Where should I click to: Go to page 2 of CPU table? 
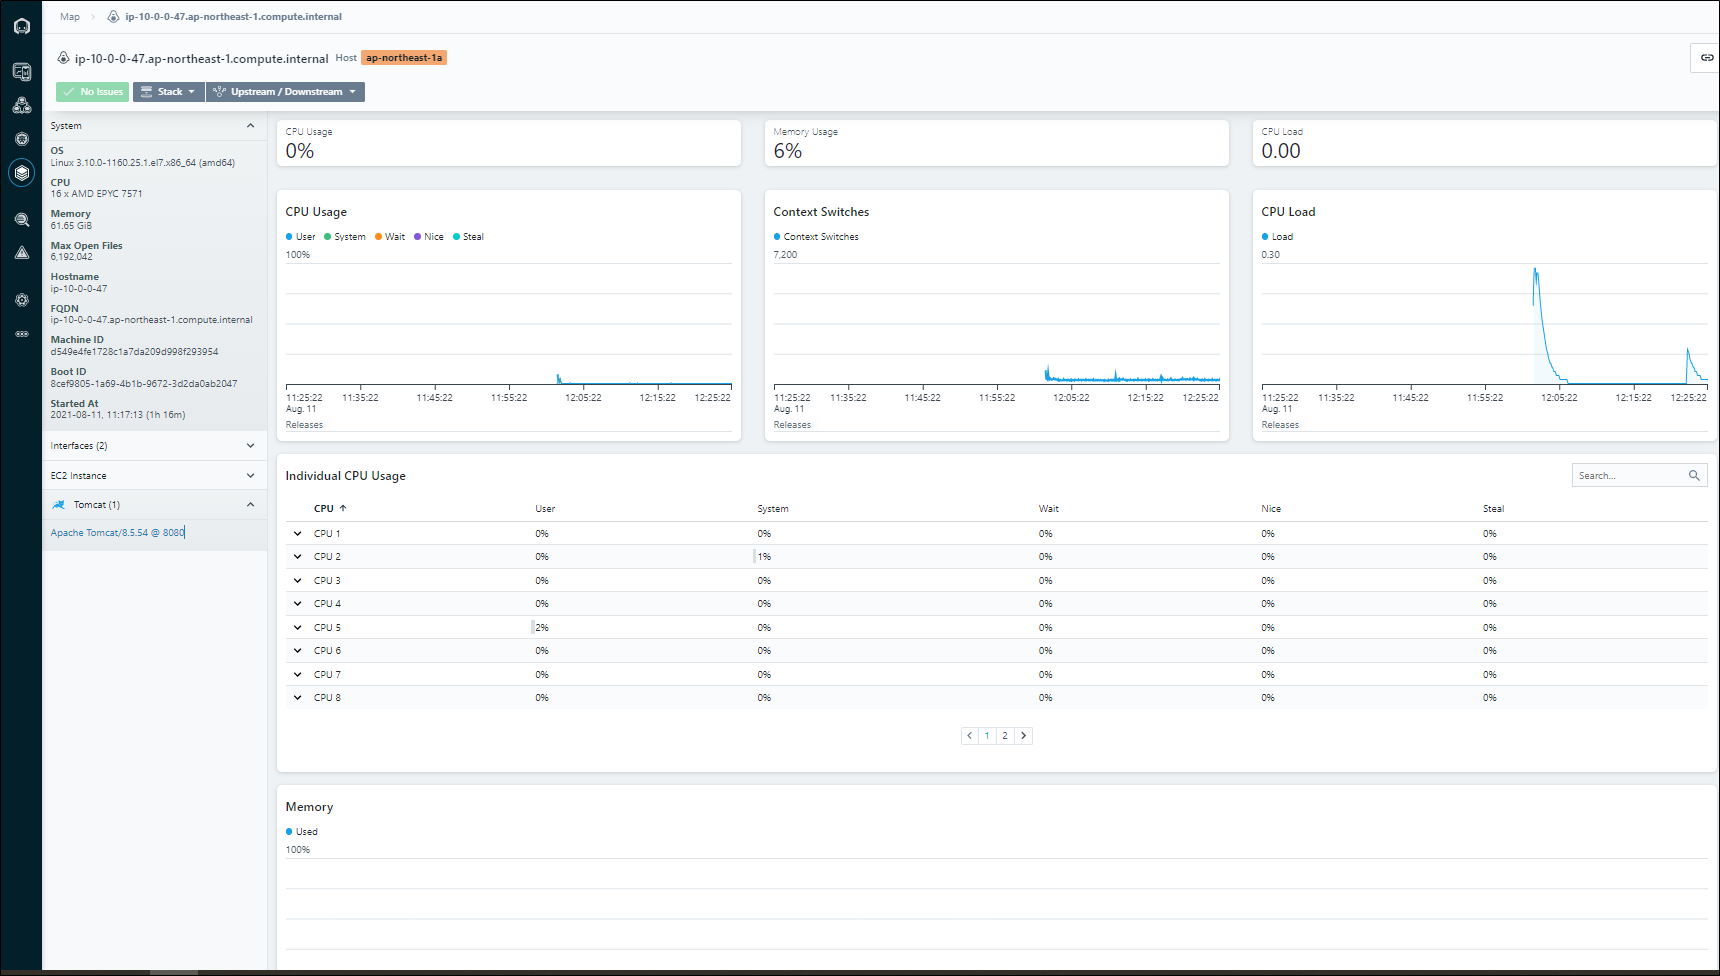tap(1005, 736)
